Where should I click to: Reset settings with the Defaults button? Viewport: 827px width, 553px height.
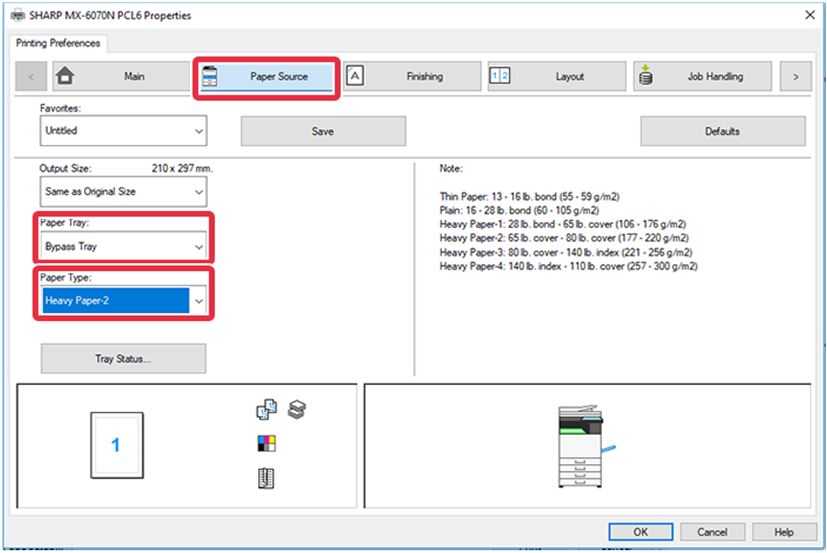(x=722, y=131)
